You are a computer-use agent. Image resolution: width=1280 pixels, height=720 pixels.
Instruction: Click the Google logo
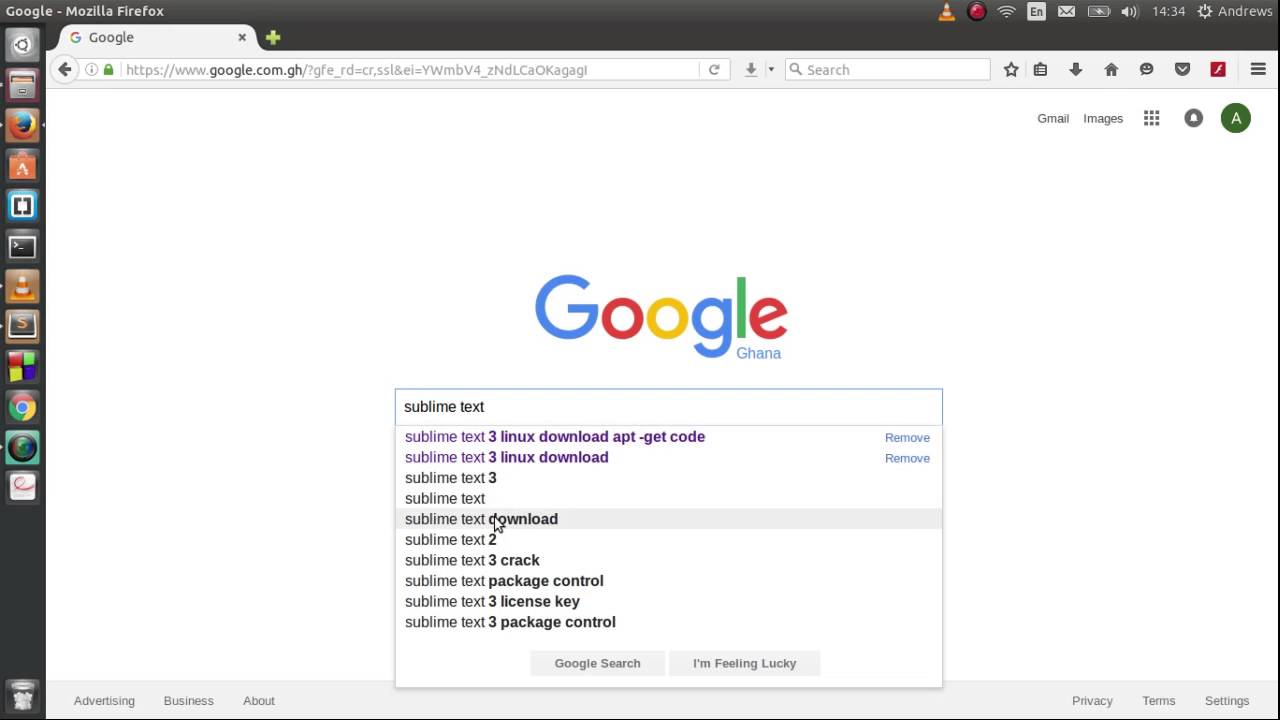point(661,317)
